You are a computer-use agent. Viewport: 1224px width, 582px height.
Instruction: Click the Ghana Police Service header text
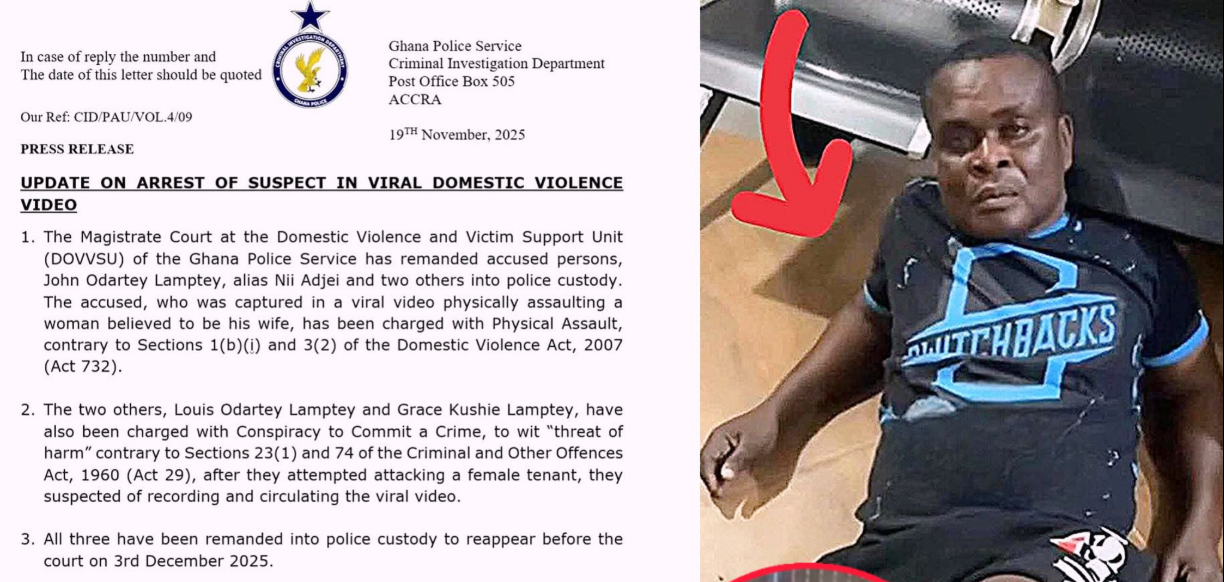click(x=454, y=46)
